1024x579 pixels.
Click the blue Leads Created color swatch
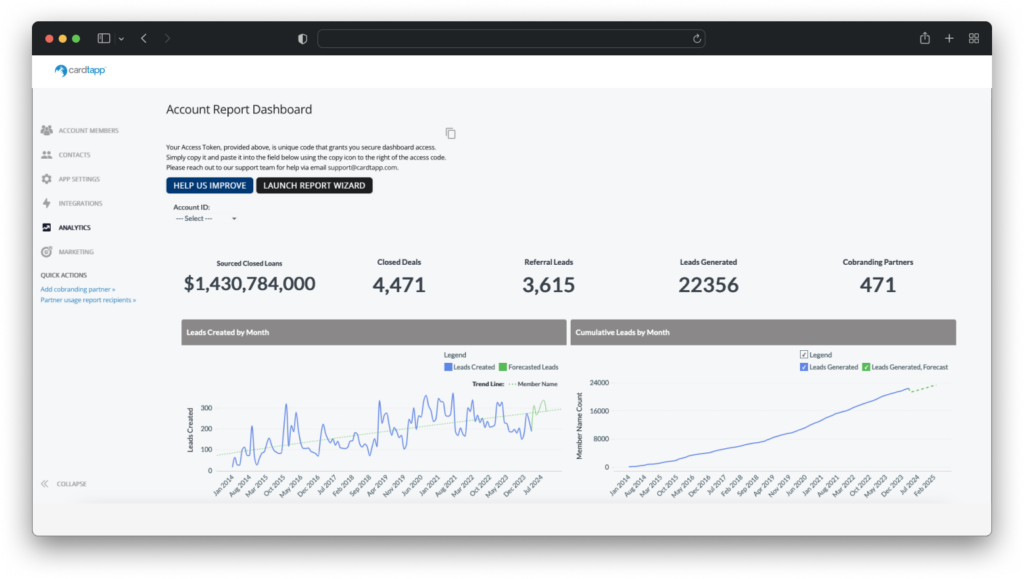pyautogui.click(x=447, y=366)
